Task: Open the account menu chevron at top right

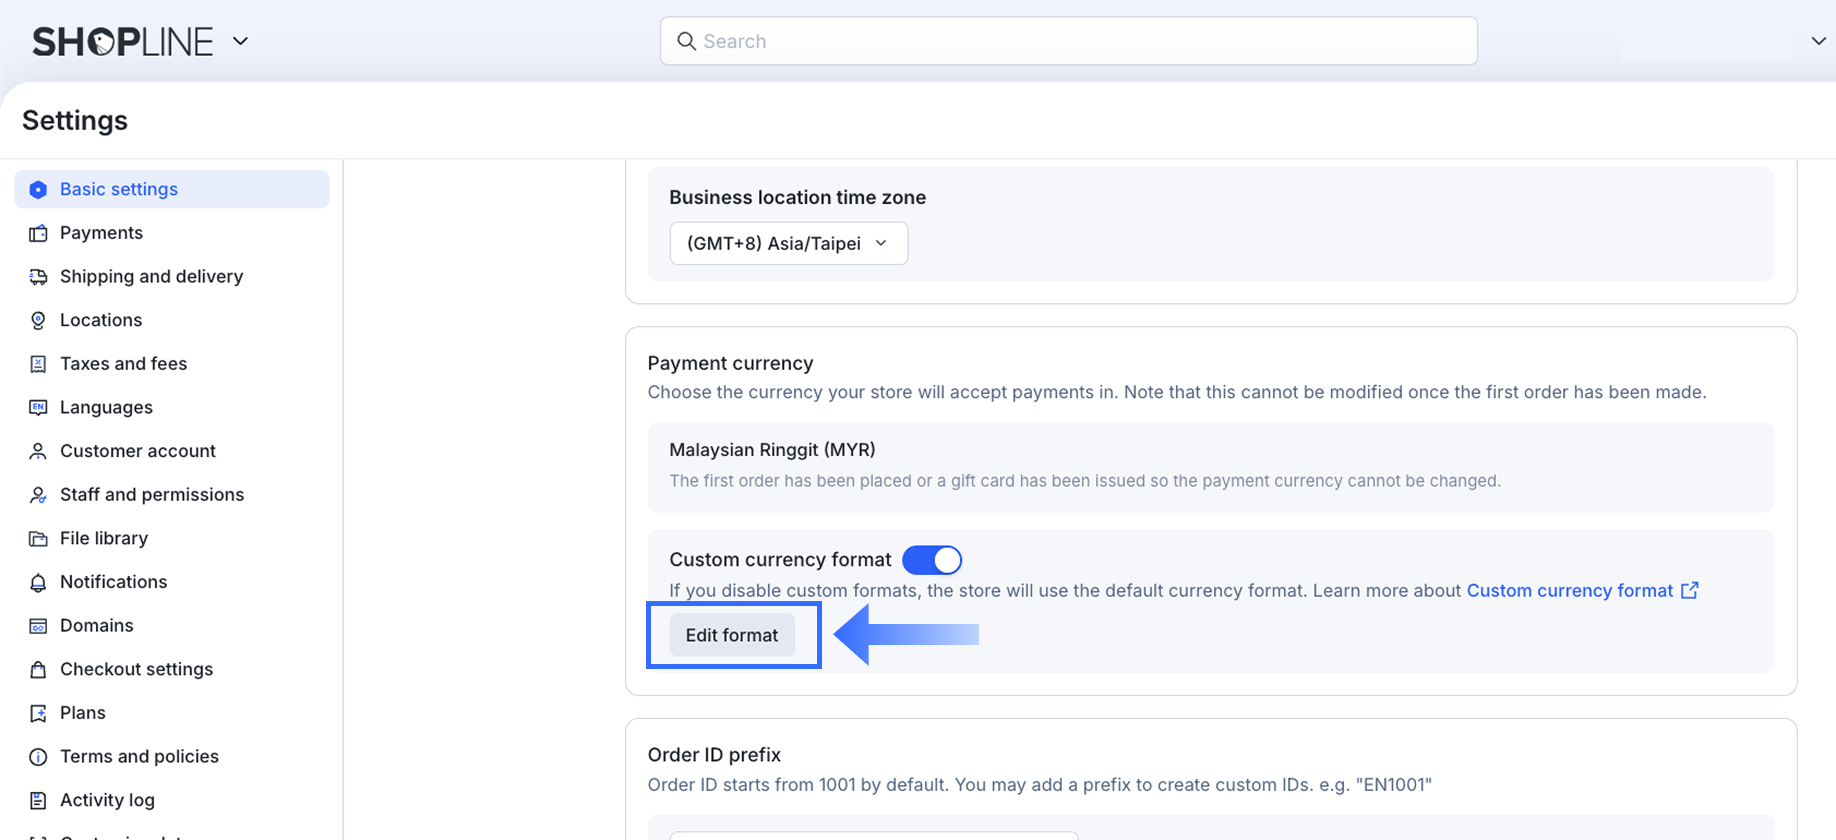Action: coord(1818,41)
